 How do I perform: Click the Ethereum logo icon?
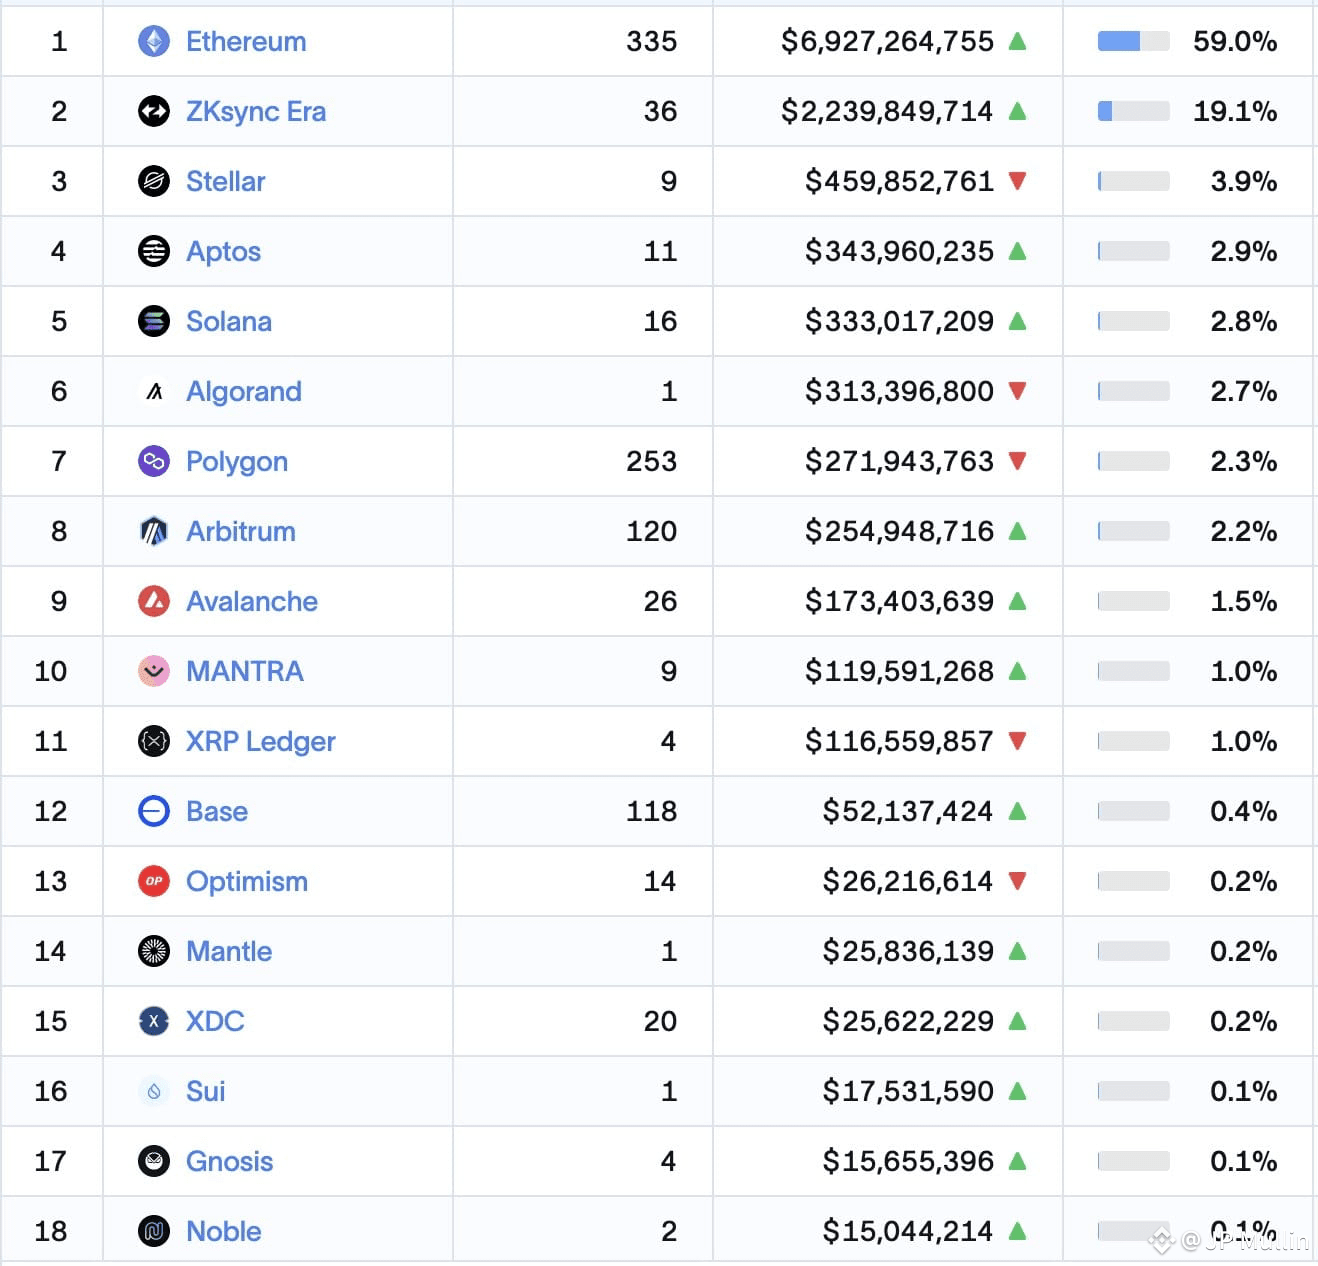154,41
